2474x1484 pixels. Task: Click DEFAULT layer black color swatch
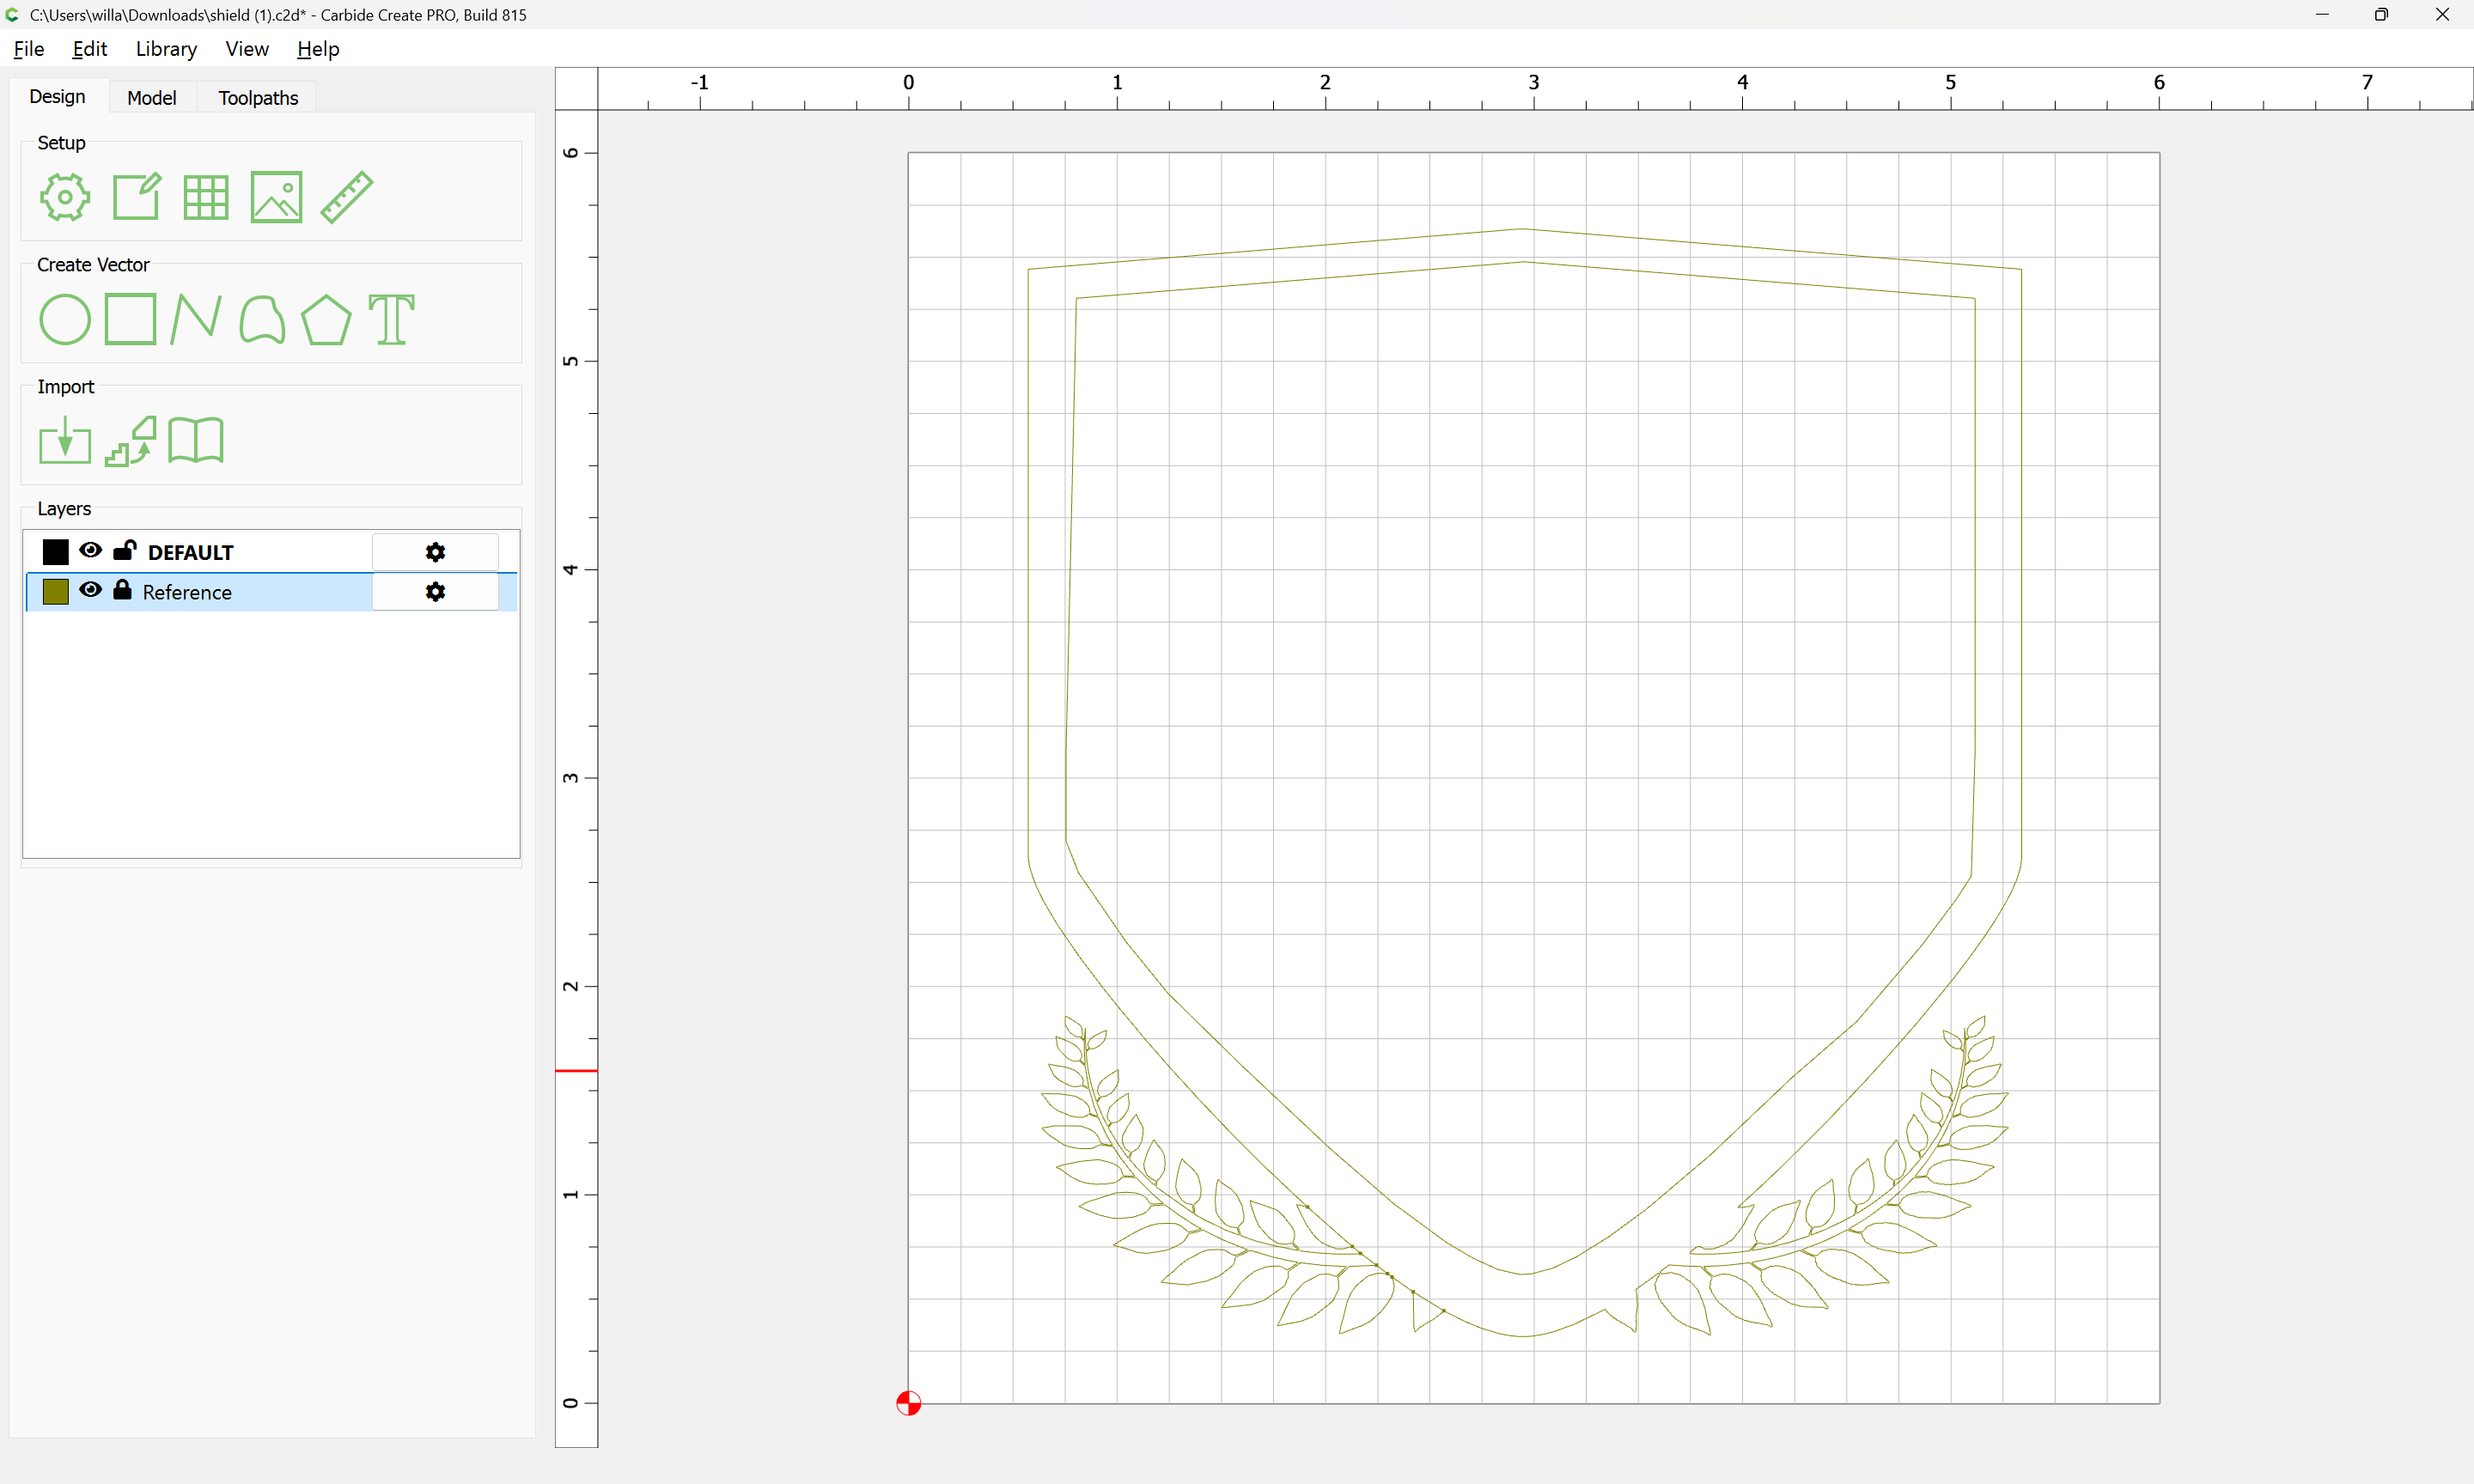tap(56, 552)
